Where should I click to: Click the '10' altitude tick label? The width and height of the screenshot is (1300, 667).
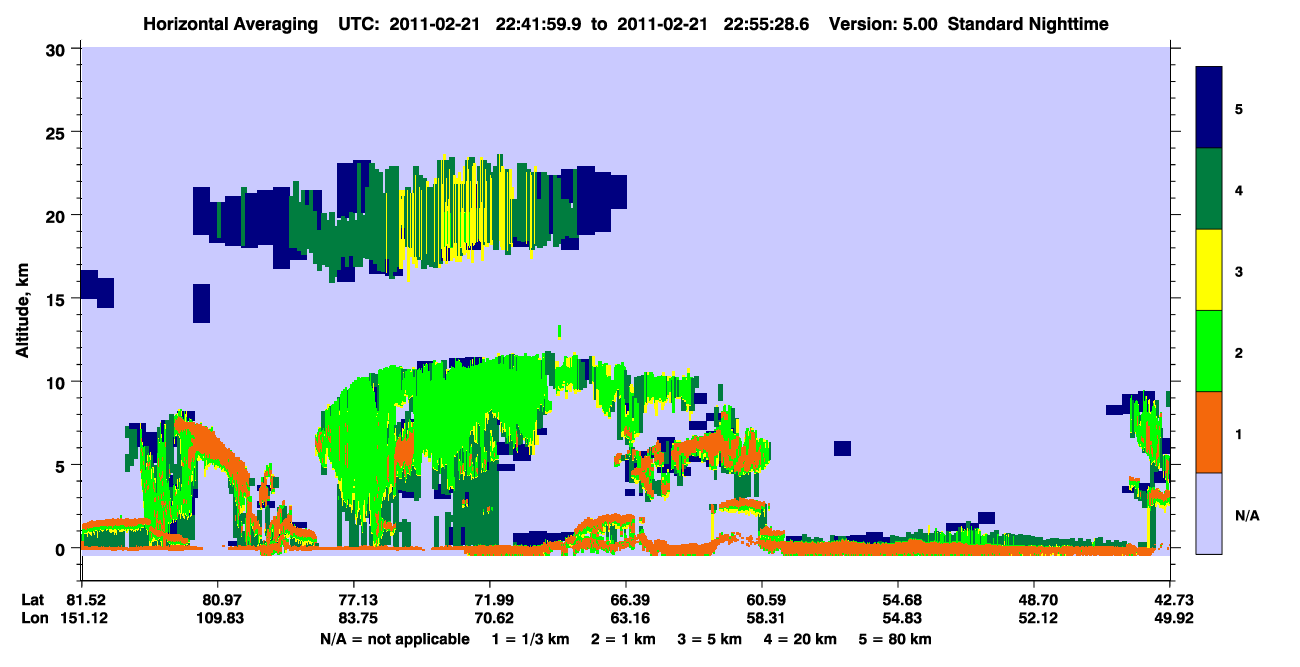[58, 382]
